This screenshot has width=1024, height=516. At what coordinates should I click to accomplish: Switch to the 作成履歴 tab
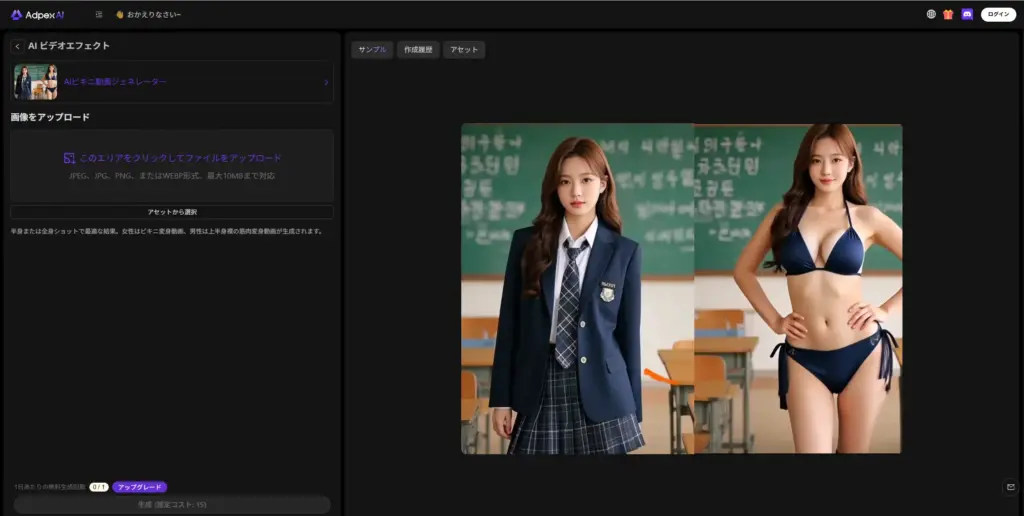coord(418,50)
